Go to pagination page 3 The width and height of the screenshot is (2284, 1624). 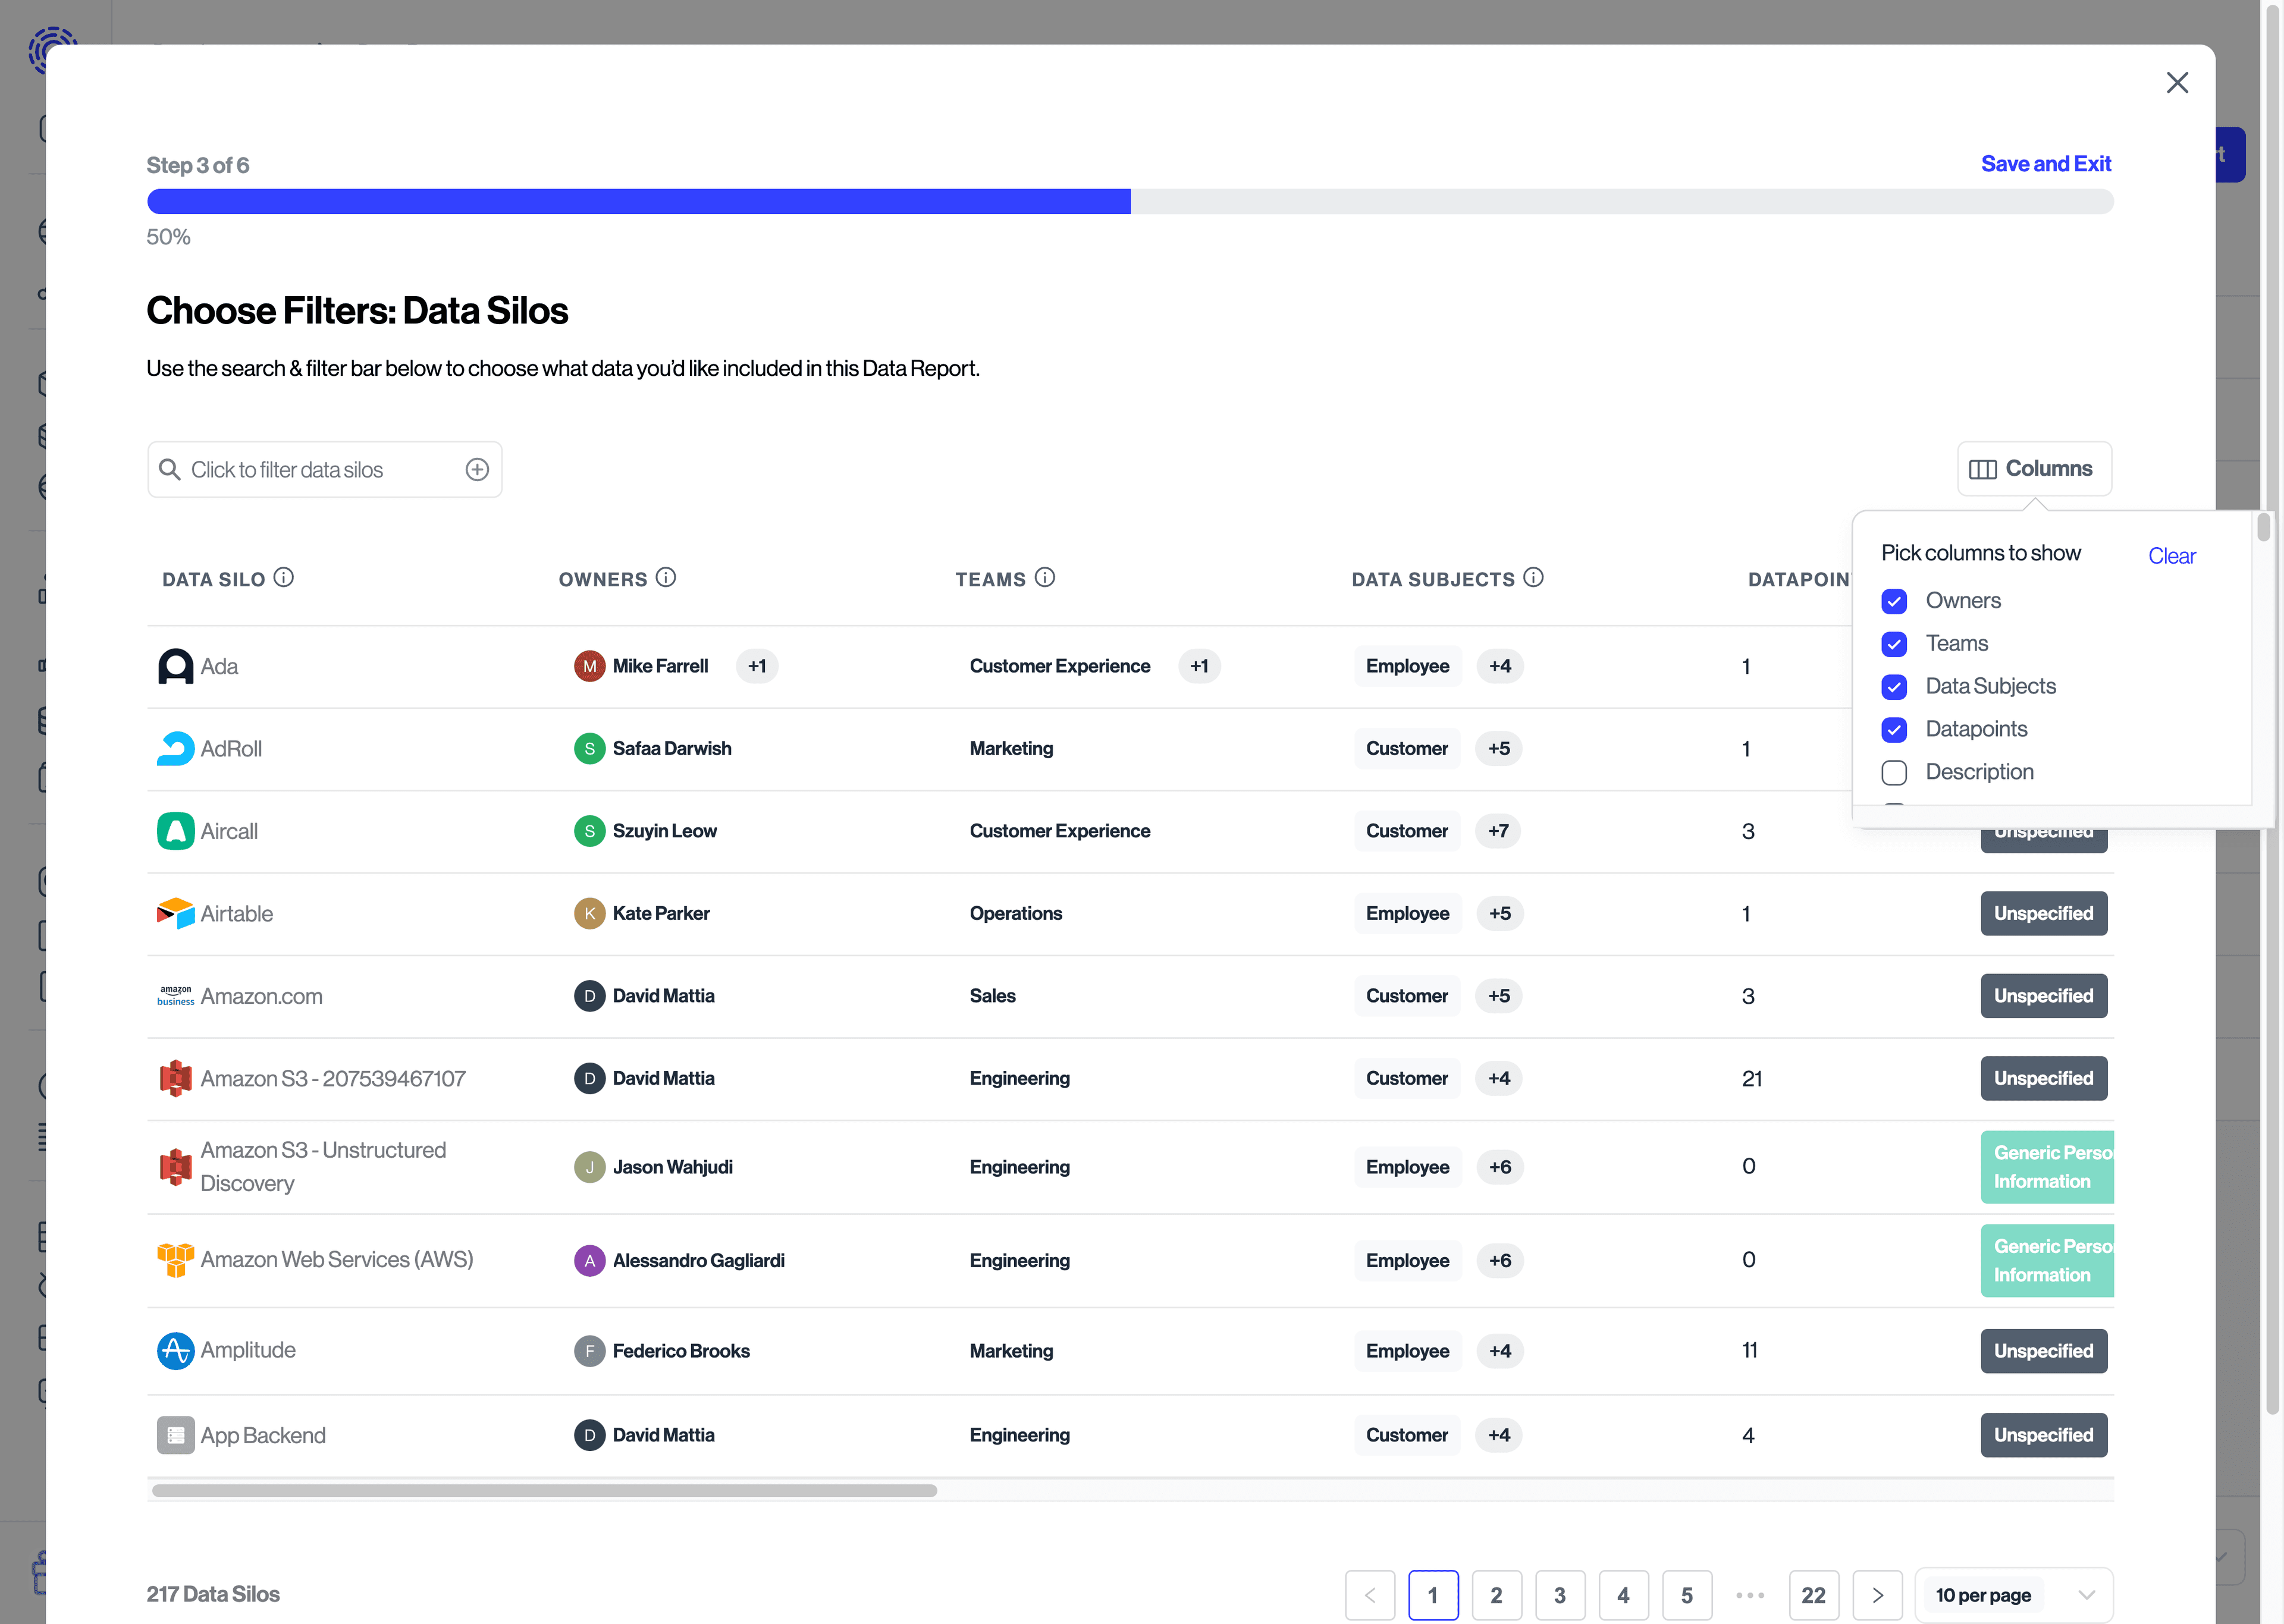[1560, 1595]
